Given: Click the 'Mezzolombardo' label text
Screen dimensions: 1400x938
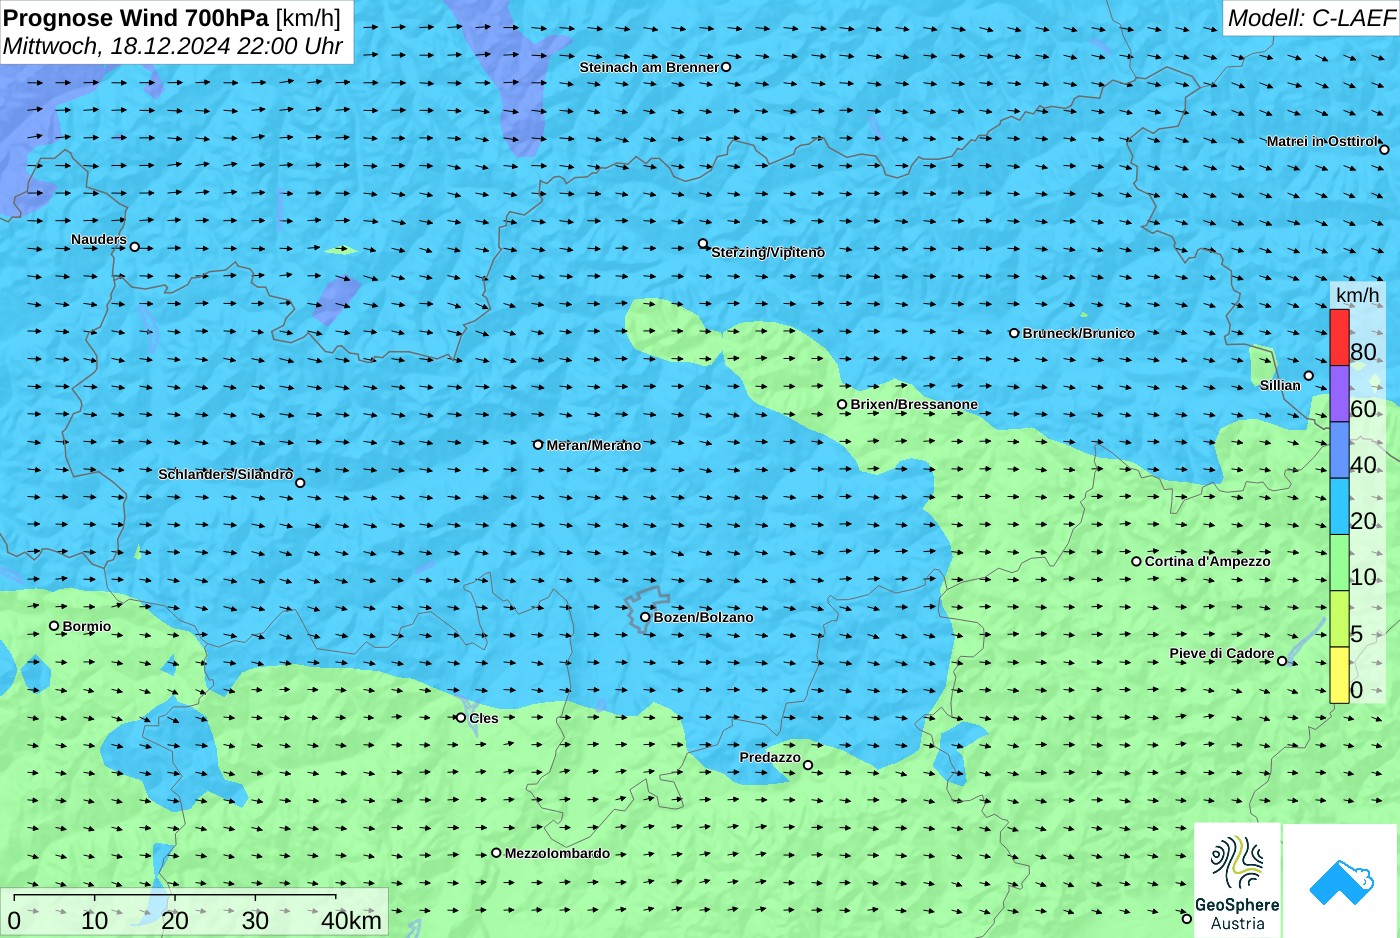Looking at the screenshot, I should pos(557,853).
